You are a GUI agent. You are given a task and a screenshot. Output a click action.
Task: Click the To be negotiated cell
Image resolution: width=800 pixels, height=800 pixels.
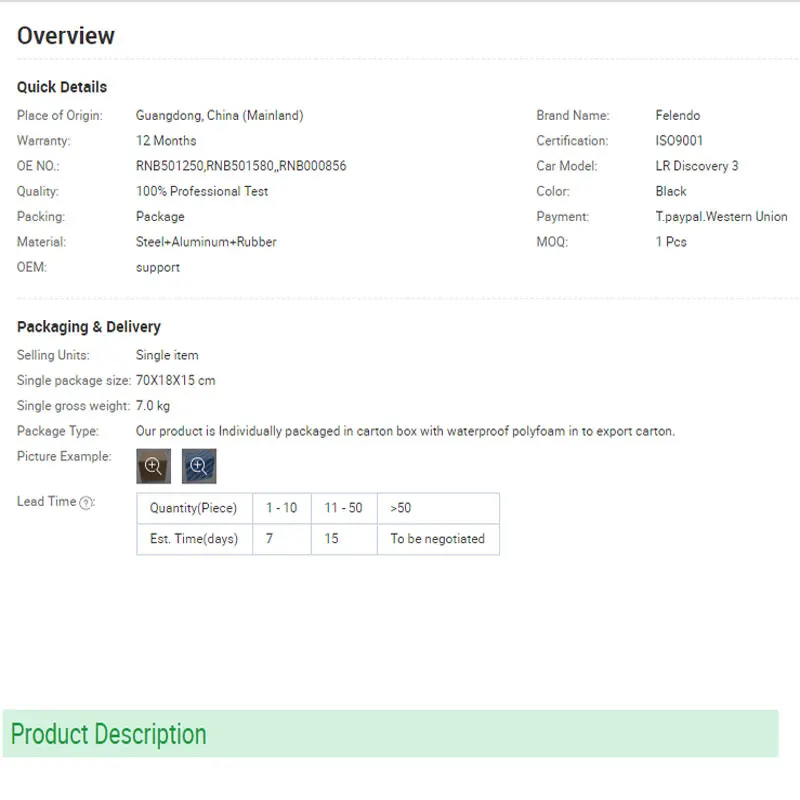[x=438, y=539]
